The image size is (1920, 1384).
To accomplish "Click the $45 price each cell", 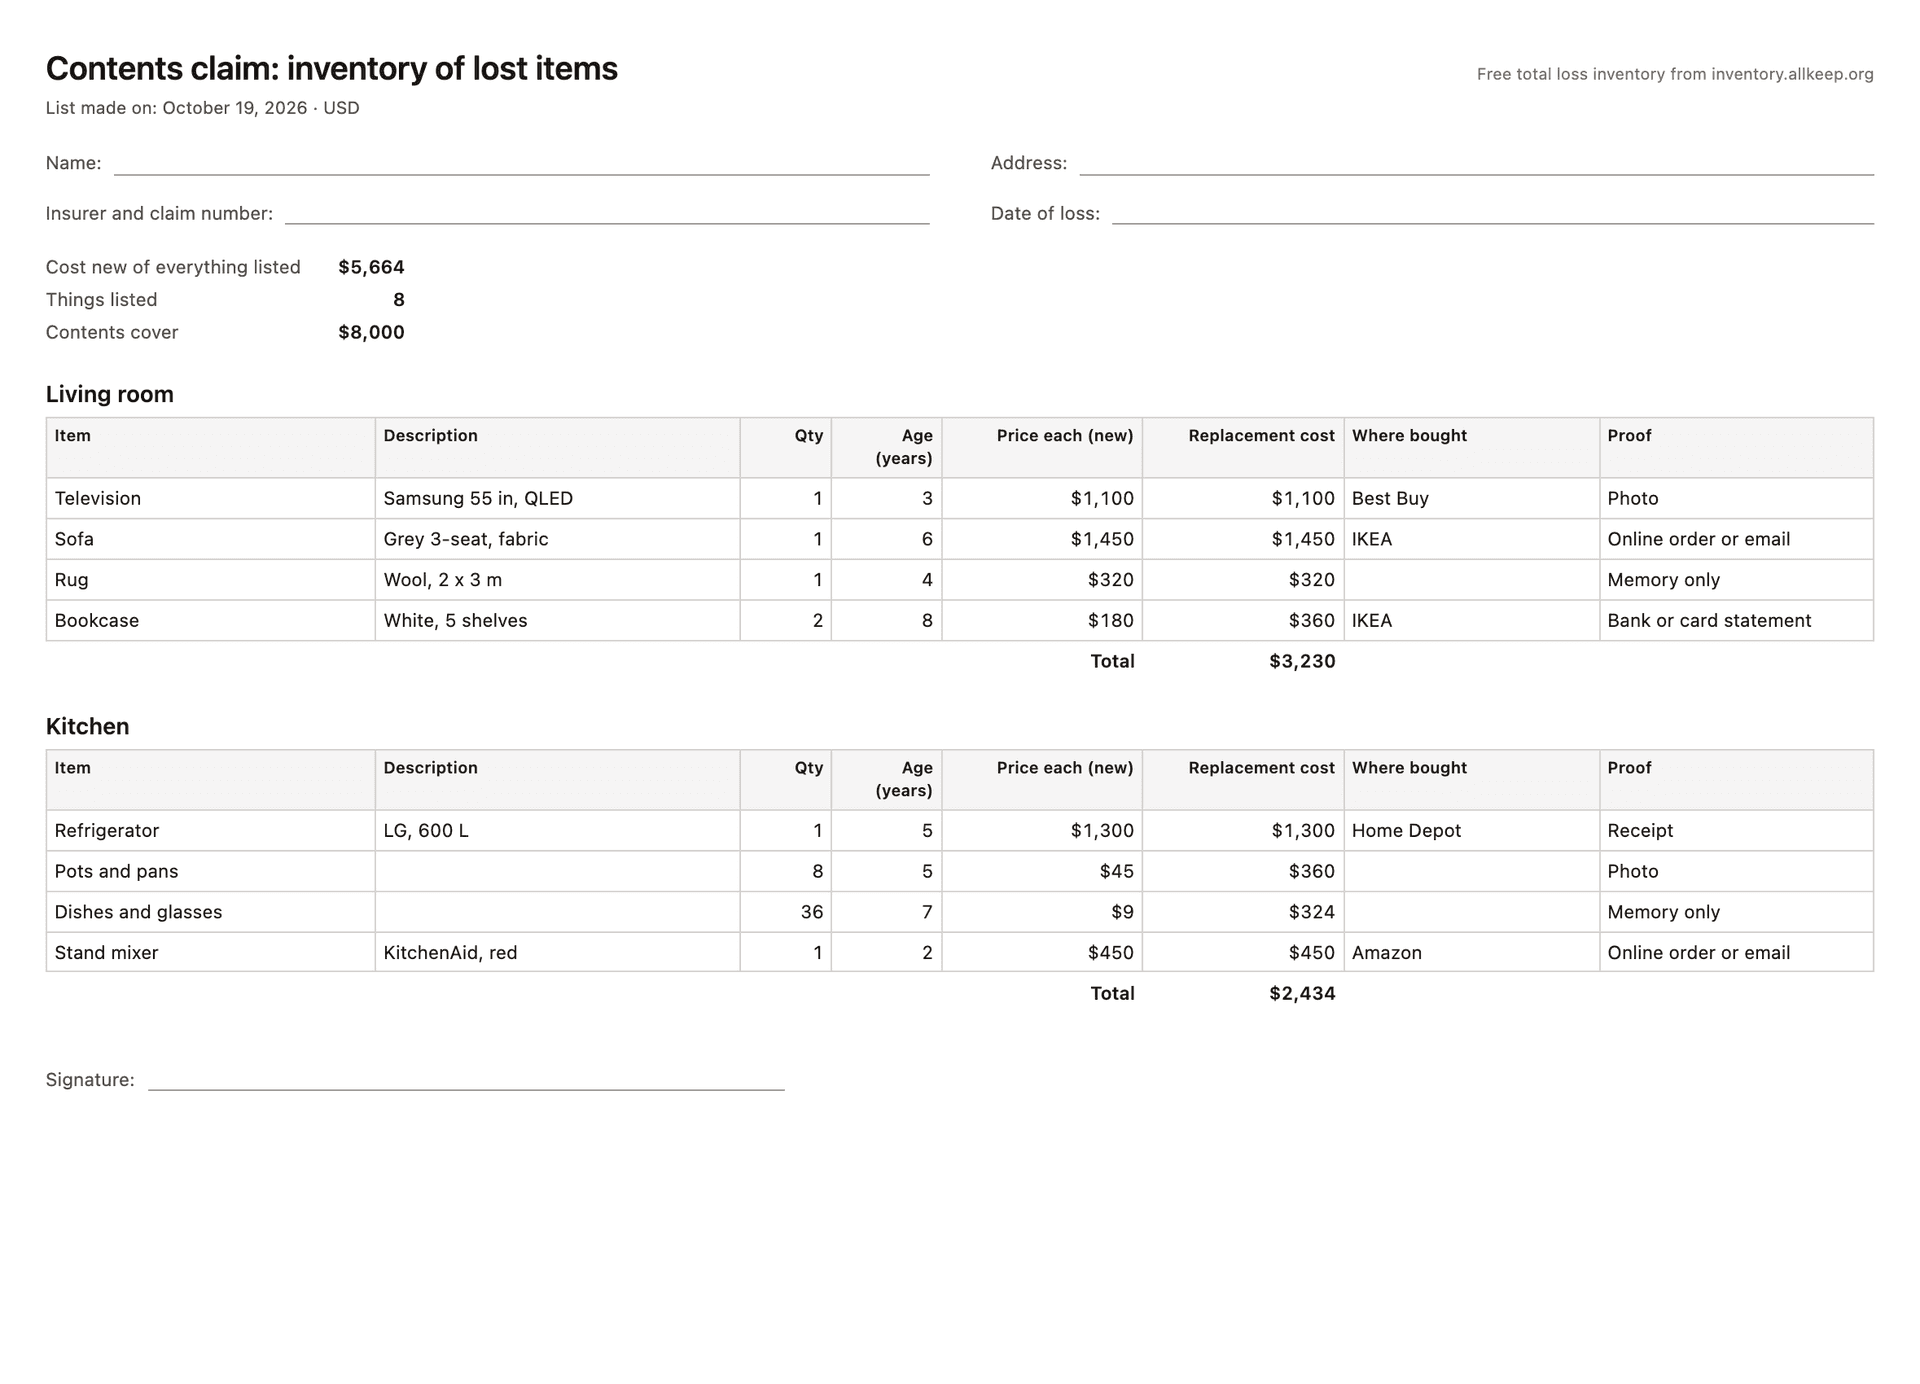I will click(1042, 872).
